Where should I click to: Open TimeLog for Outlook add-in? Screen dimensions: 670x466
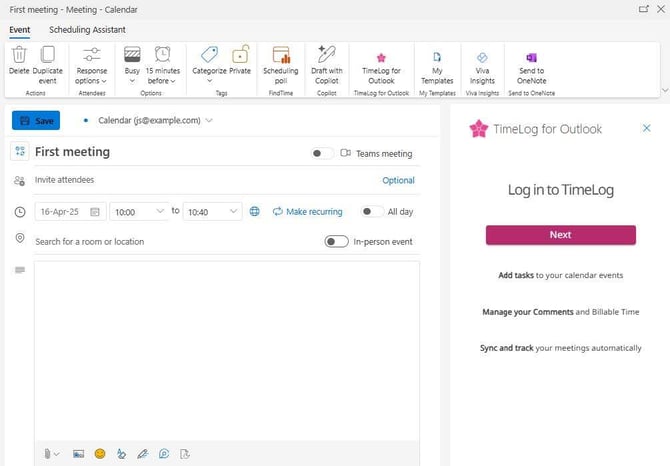click(380, 58)
